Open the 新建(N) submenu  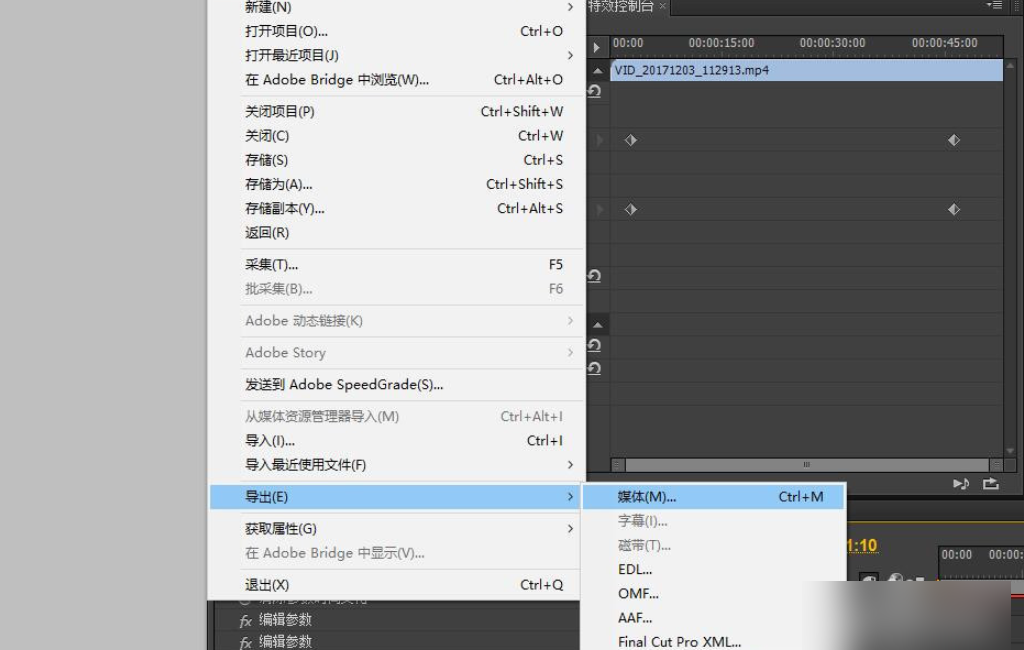coord(395,7)
